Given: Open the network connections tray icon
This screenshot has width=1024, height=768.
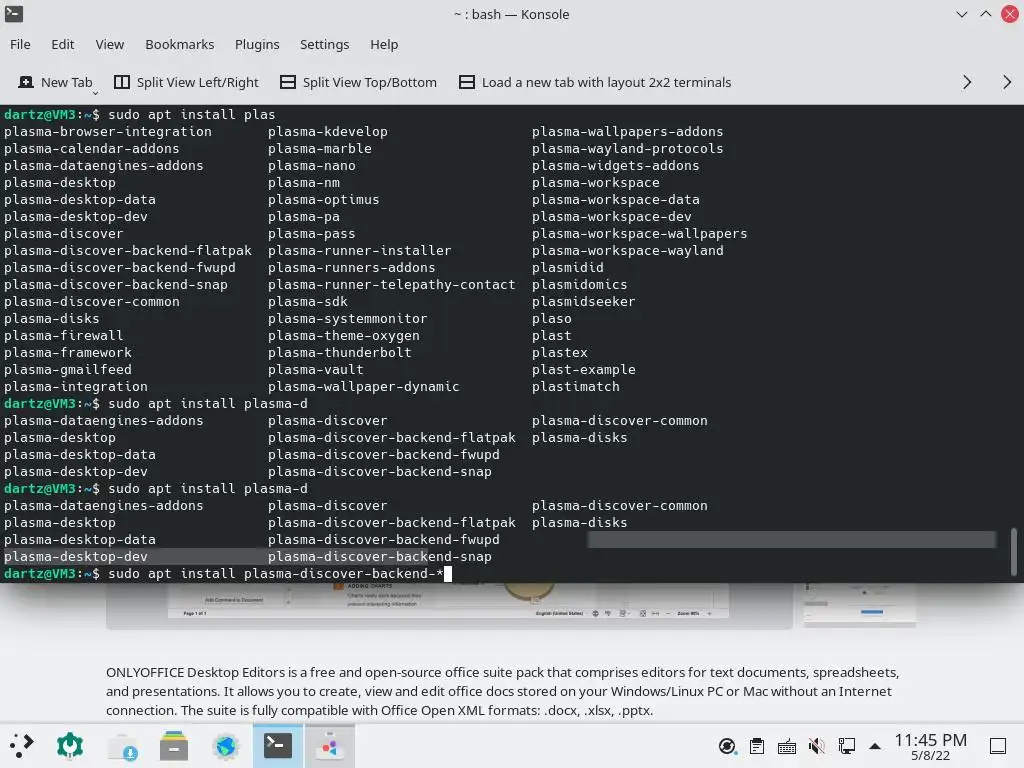Looking at the screenshot, I should 847,746.
